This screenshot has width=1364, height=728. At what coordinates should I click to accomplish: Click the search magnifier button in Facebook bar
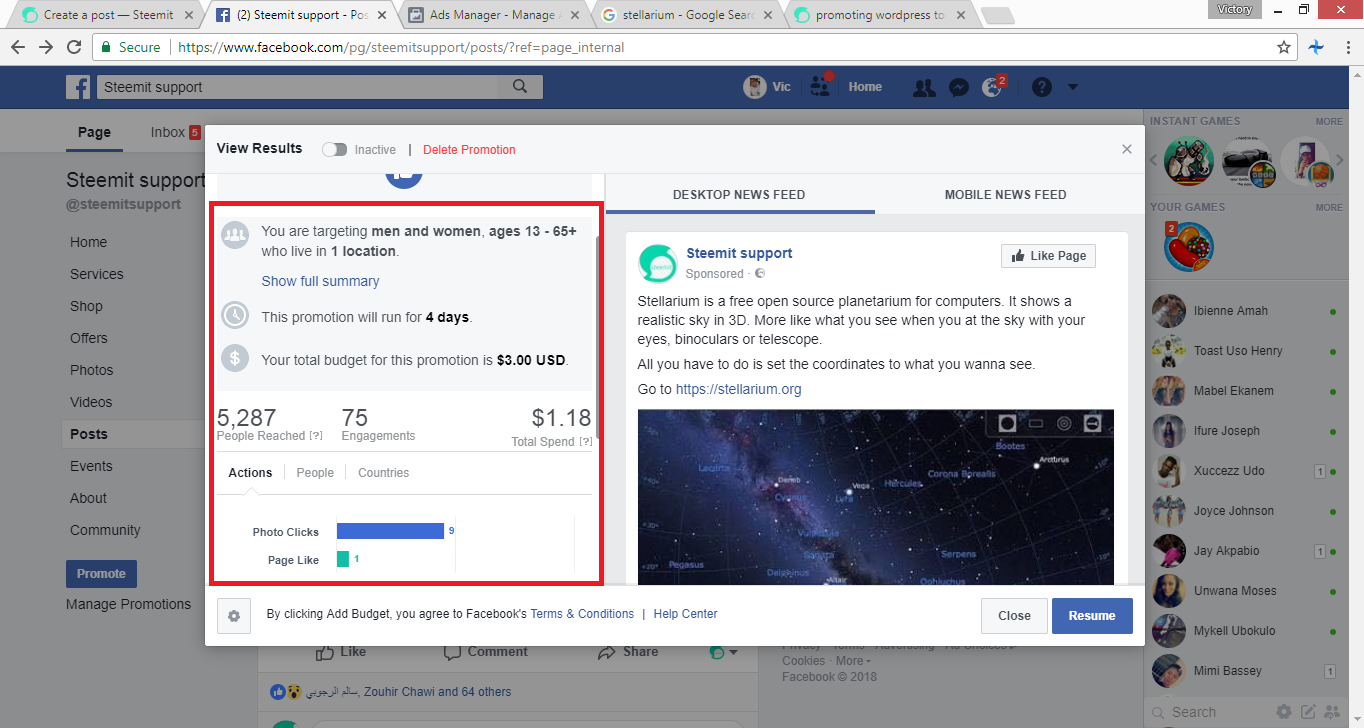click(520, 87)
